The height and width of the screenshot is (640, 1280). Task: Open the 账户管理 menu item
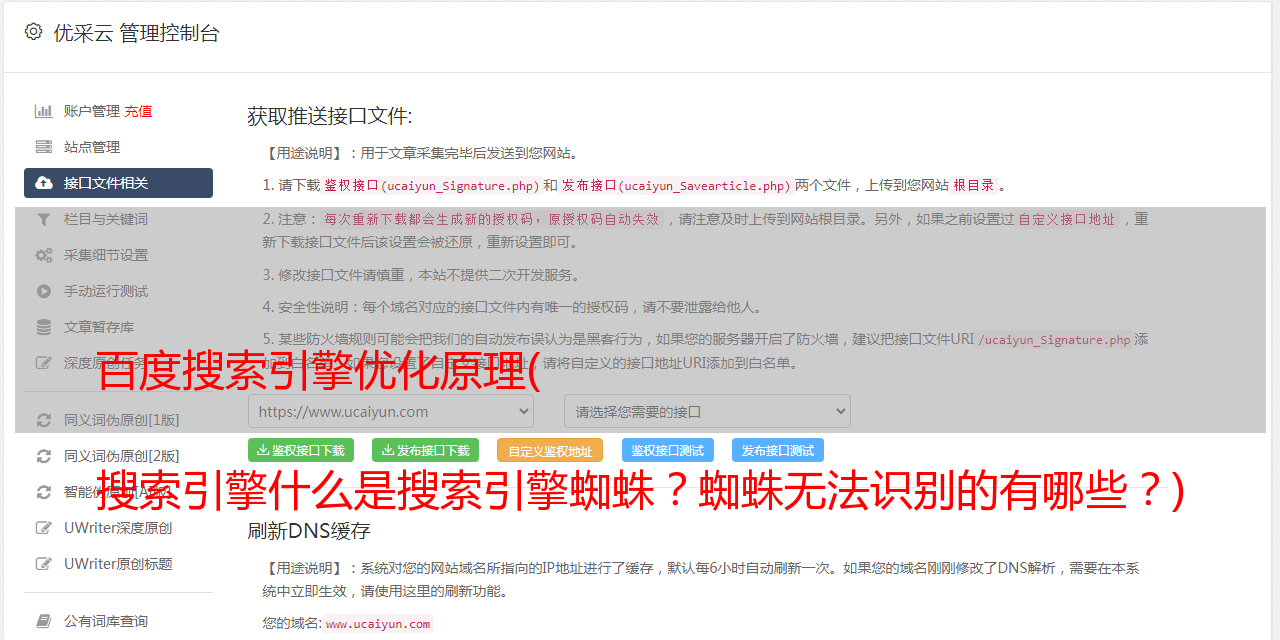[92, 111]
